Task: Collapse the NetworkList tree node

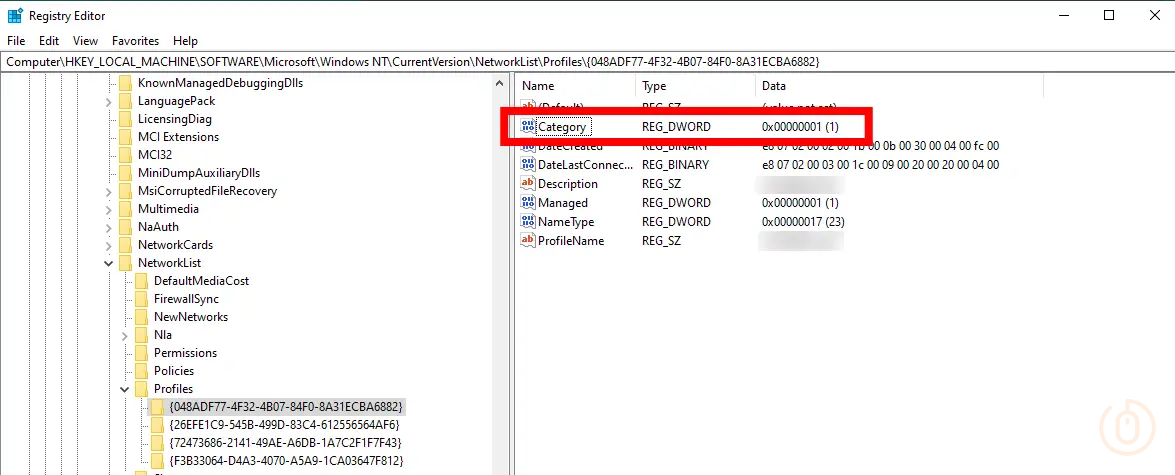Action: pos(109,263)
